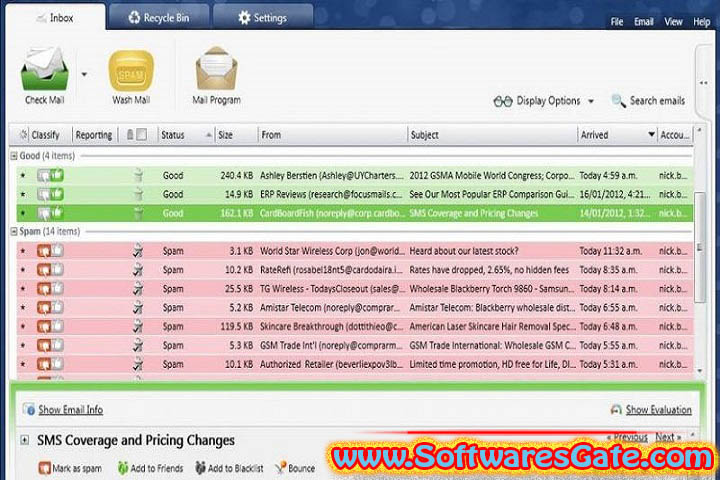The image size is (720, 480).
Task: Click email list vertical scrollbar thumb
Action: point(699,247)
